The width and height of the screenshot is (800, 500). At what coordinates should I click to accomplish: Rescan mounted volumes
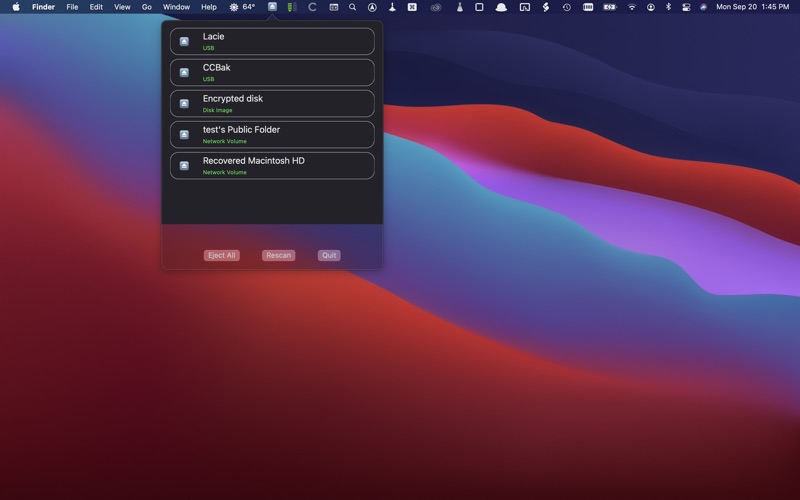click(279, 255)
